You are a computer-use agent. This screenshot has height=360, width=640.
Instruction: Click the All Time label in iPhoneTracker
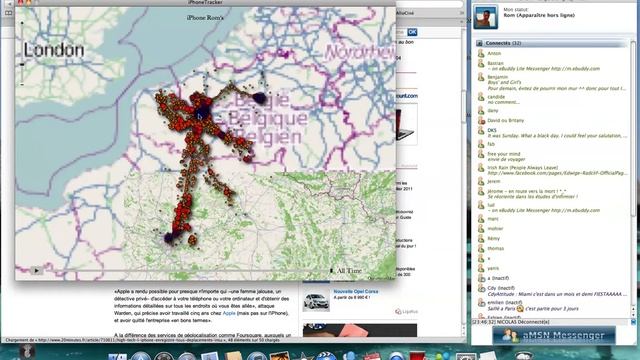click(349, 271)
